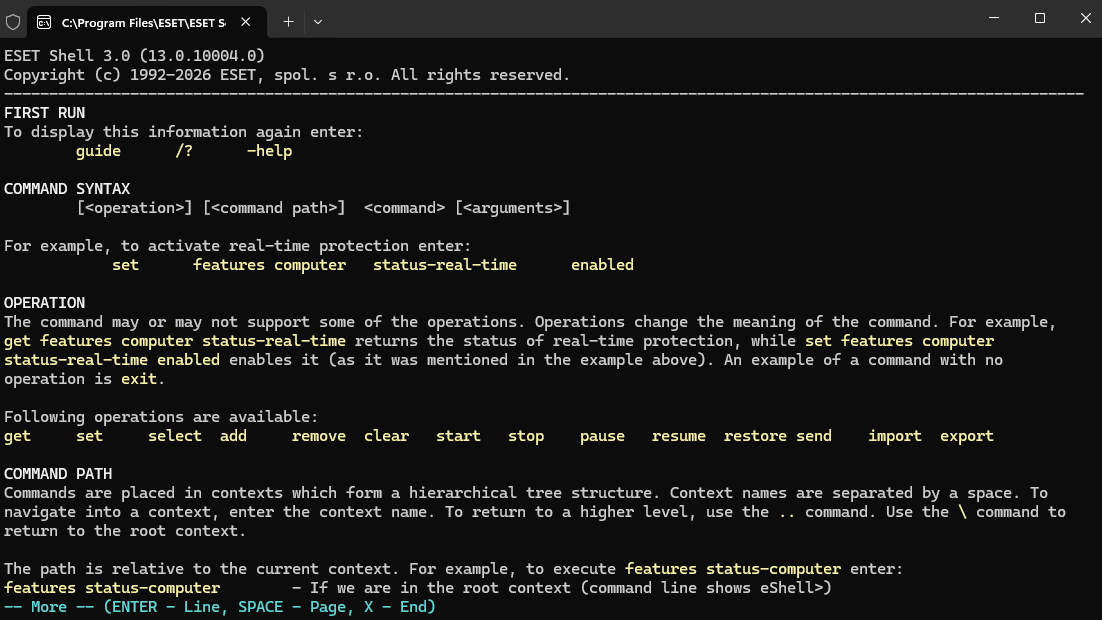The height and width of the screenshot is (620, 1102).
Task: Minimize the terminal window
Action: [994, 18]
